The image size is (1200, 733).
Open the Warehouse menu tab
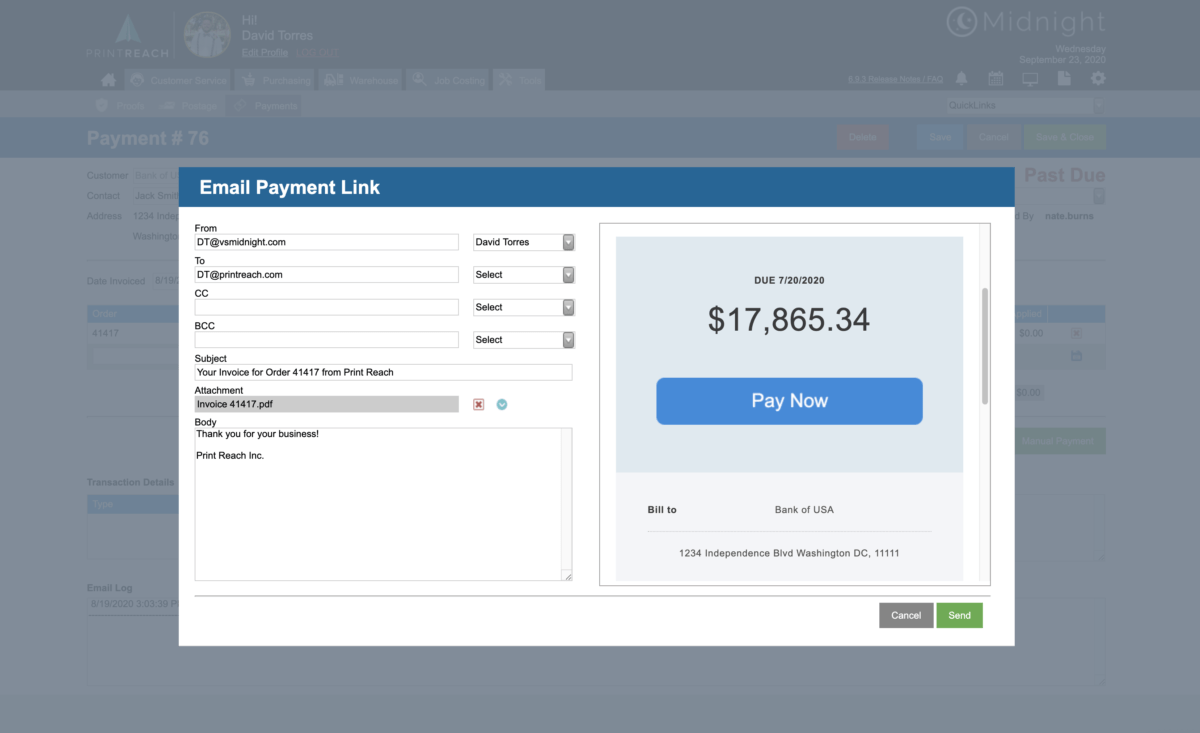pos(360,79)
